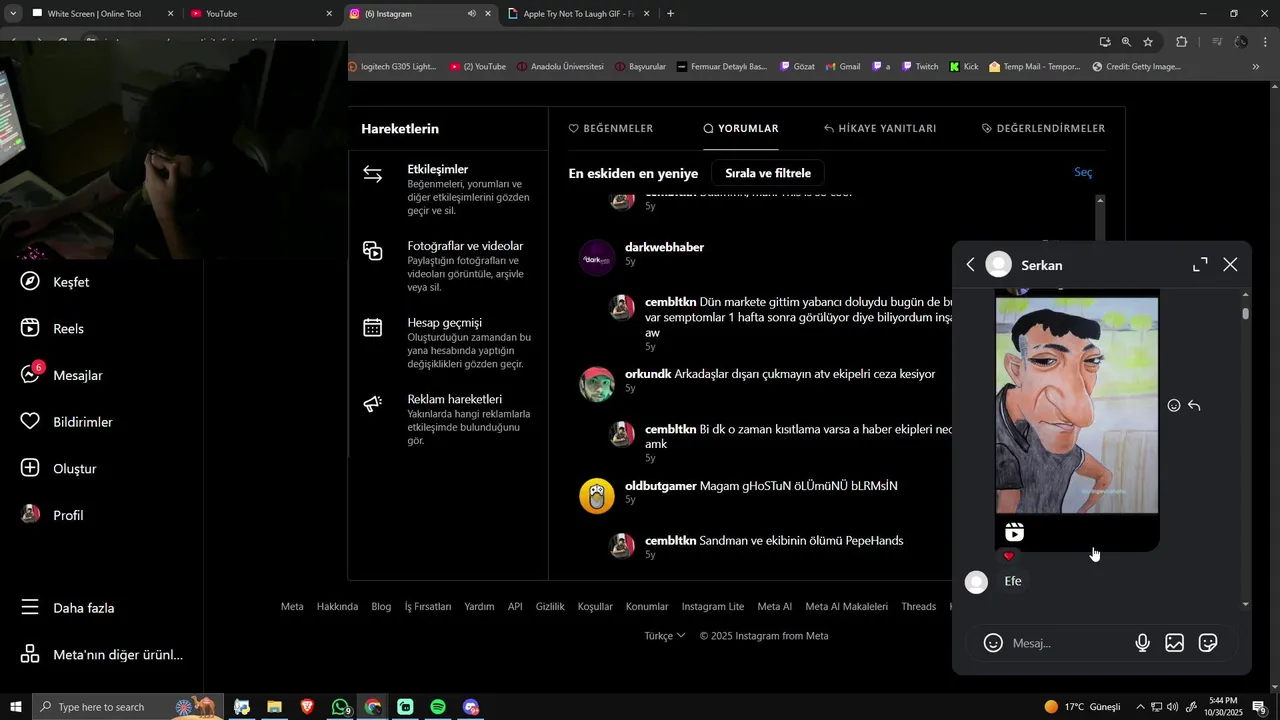Click the taskbar search box
Image resolution: width=1280 pixels, height=720 pixels.
[x=127, y=707]
